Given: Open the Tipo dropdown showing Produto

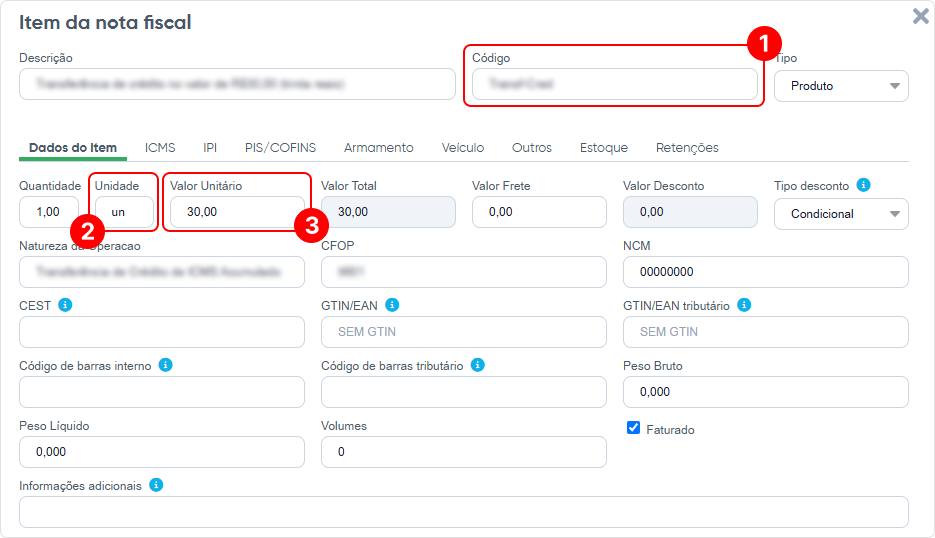Looking at the screenshot, I should click(x=841, y=86).
